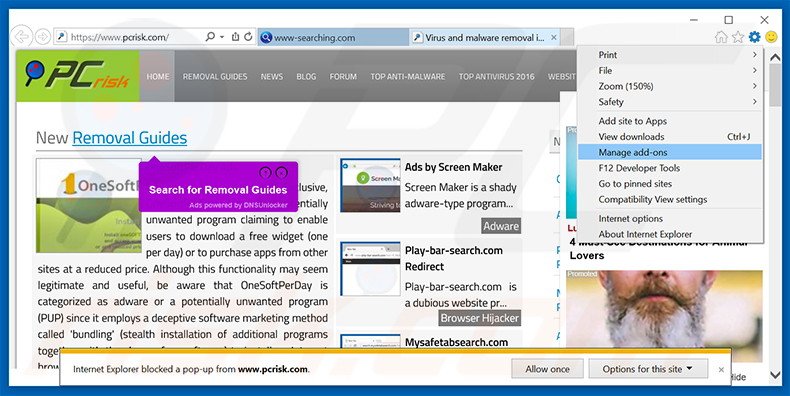Click Play-bar-search article thumbnail
790x396 pixels.
tap(370, 269)
